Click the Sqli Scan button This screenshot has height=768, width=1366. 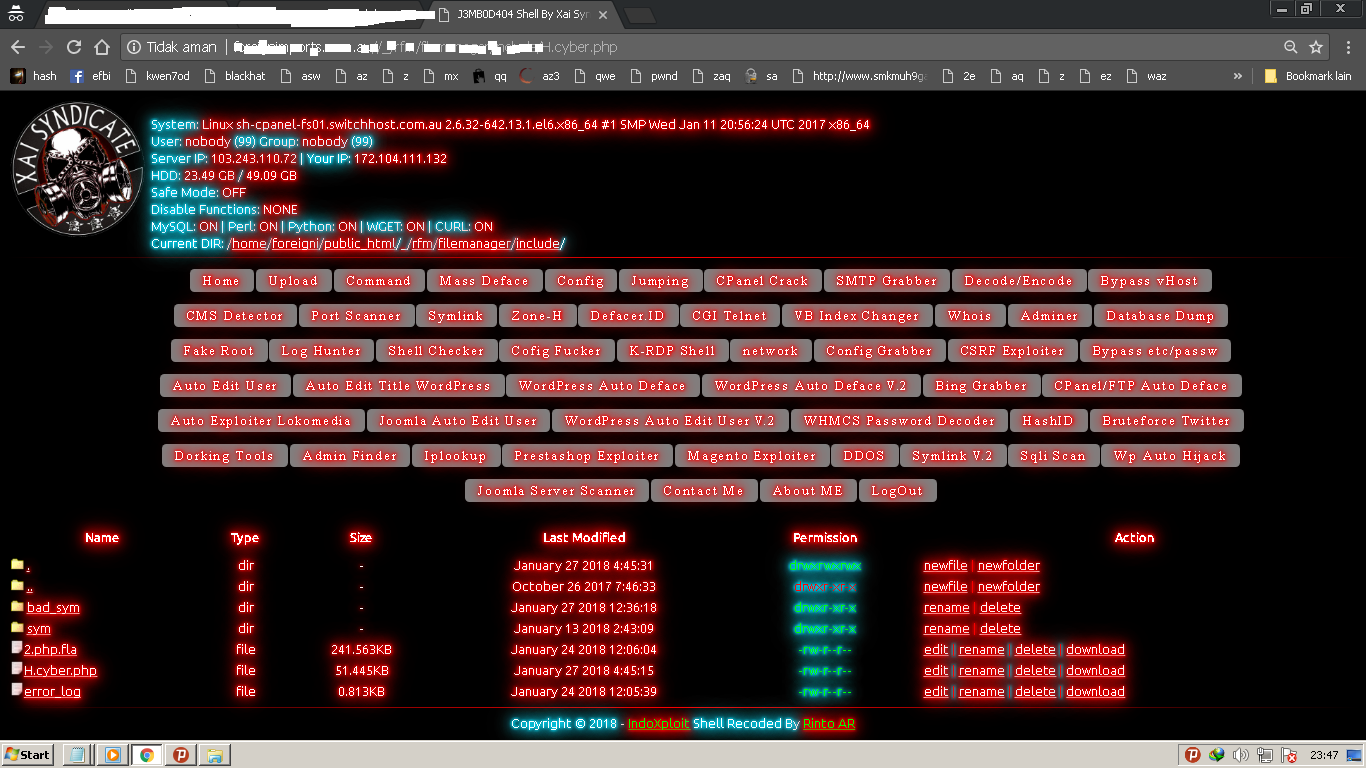point(1053,456)
